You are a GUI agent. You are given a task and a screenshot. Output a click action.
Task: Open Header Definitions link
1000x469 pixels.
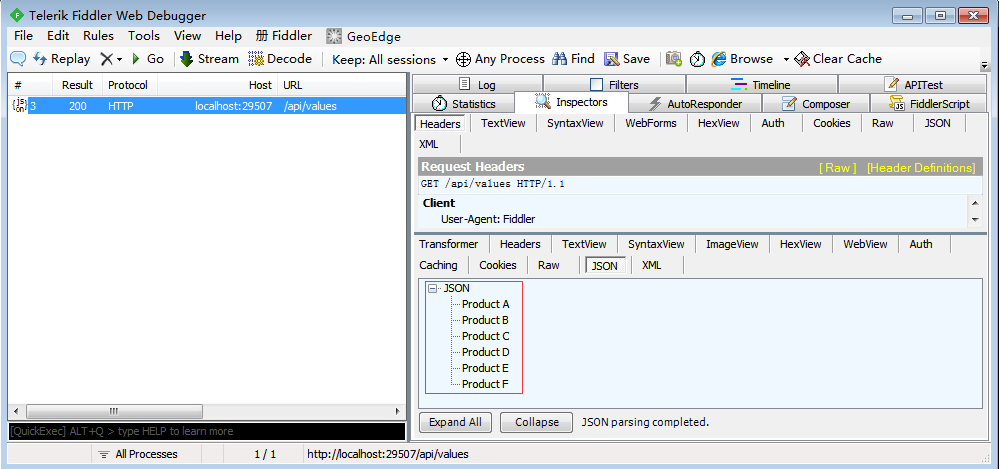(921, 168)
